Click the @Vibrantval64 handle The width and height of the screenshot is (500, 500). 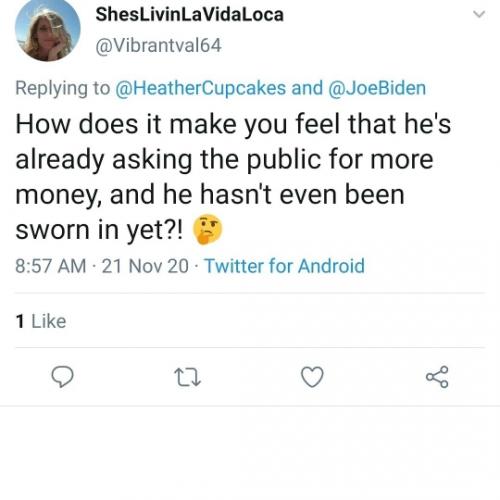[x=158, y=46]
